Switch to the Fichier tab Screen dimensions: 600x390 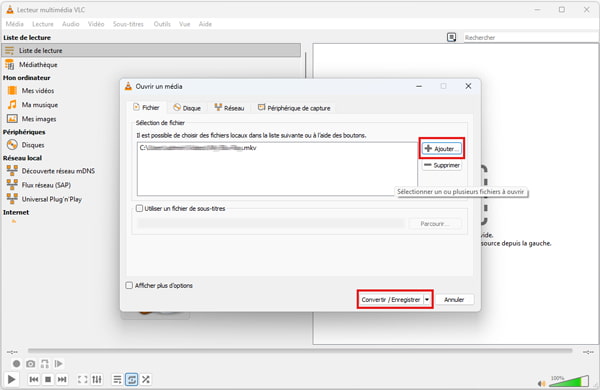tap(146, 108)
